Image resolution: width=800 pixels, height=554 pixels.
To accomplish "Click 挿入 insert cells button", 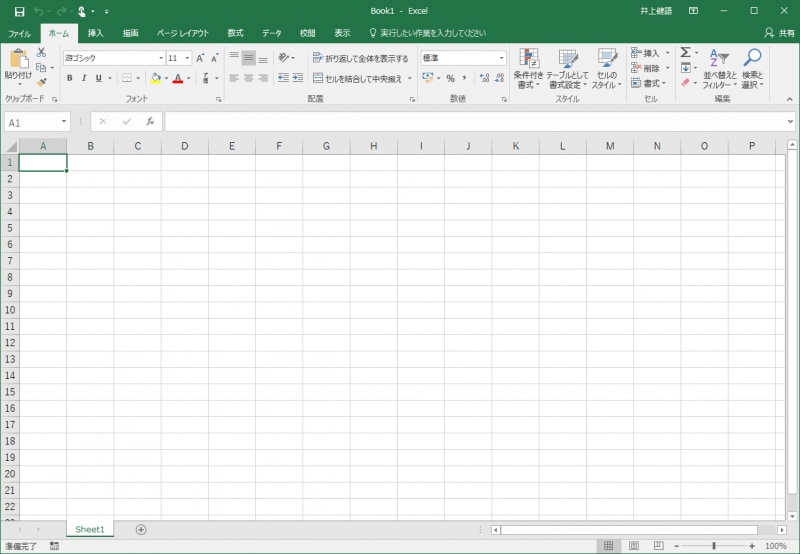I will click(645, 53).
